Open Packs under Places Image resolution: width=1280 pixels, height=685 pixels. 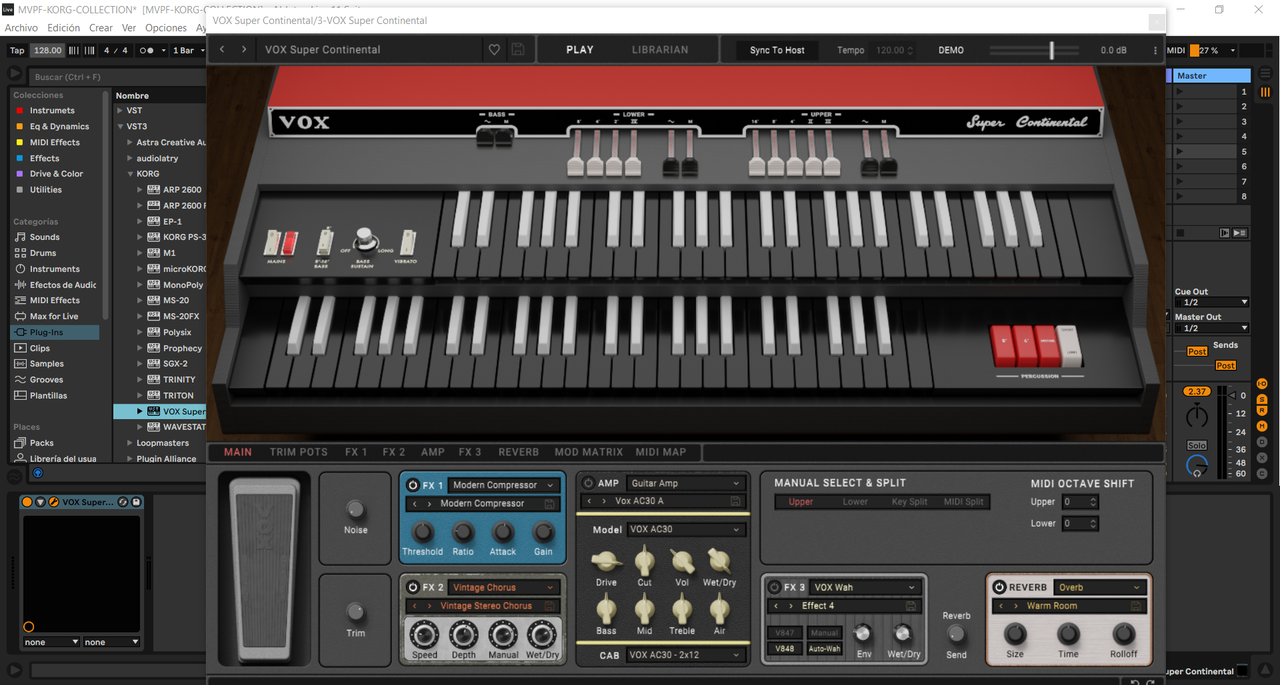point(42,443)
